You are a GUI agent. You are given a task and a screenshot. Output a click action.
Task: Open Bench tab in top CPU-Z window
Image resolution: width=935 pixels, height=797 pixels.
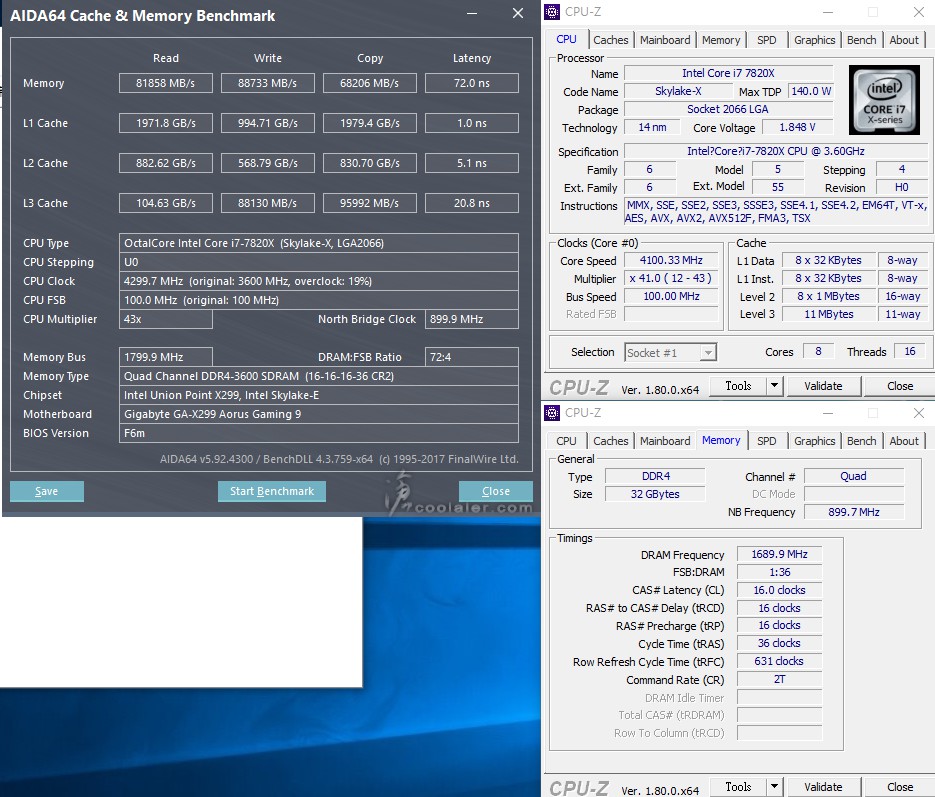862,40
